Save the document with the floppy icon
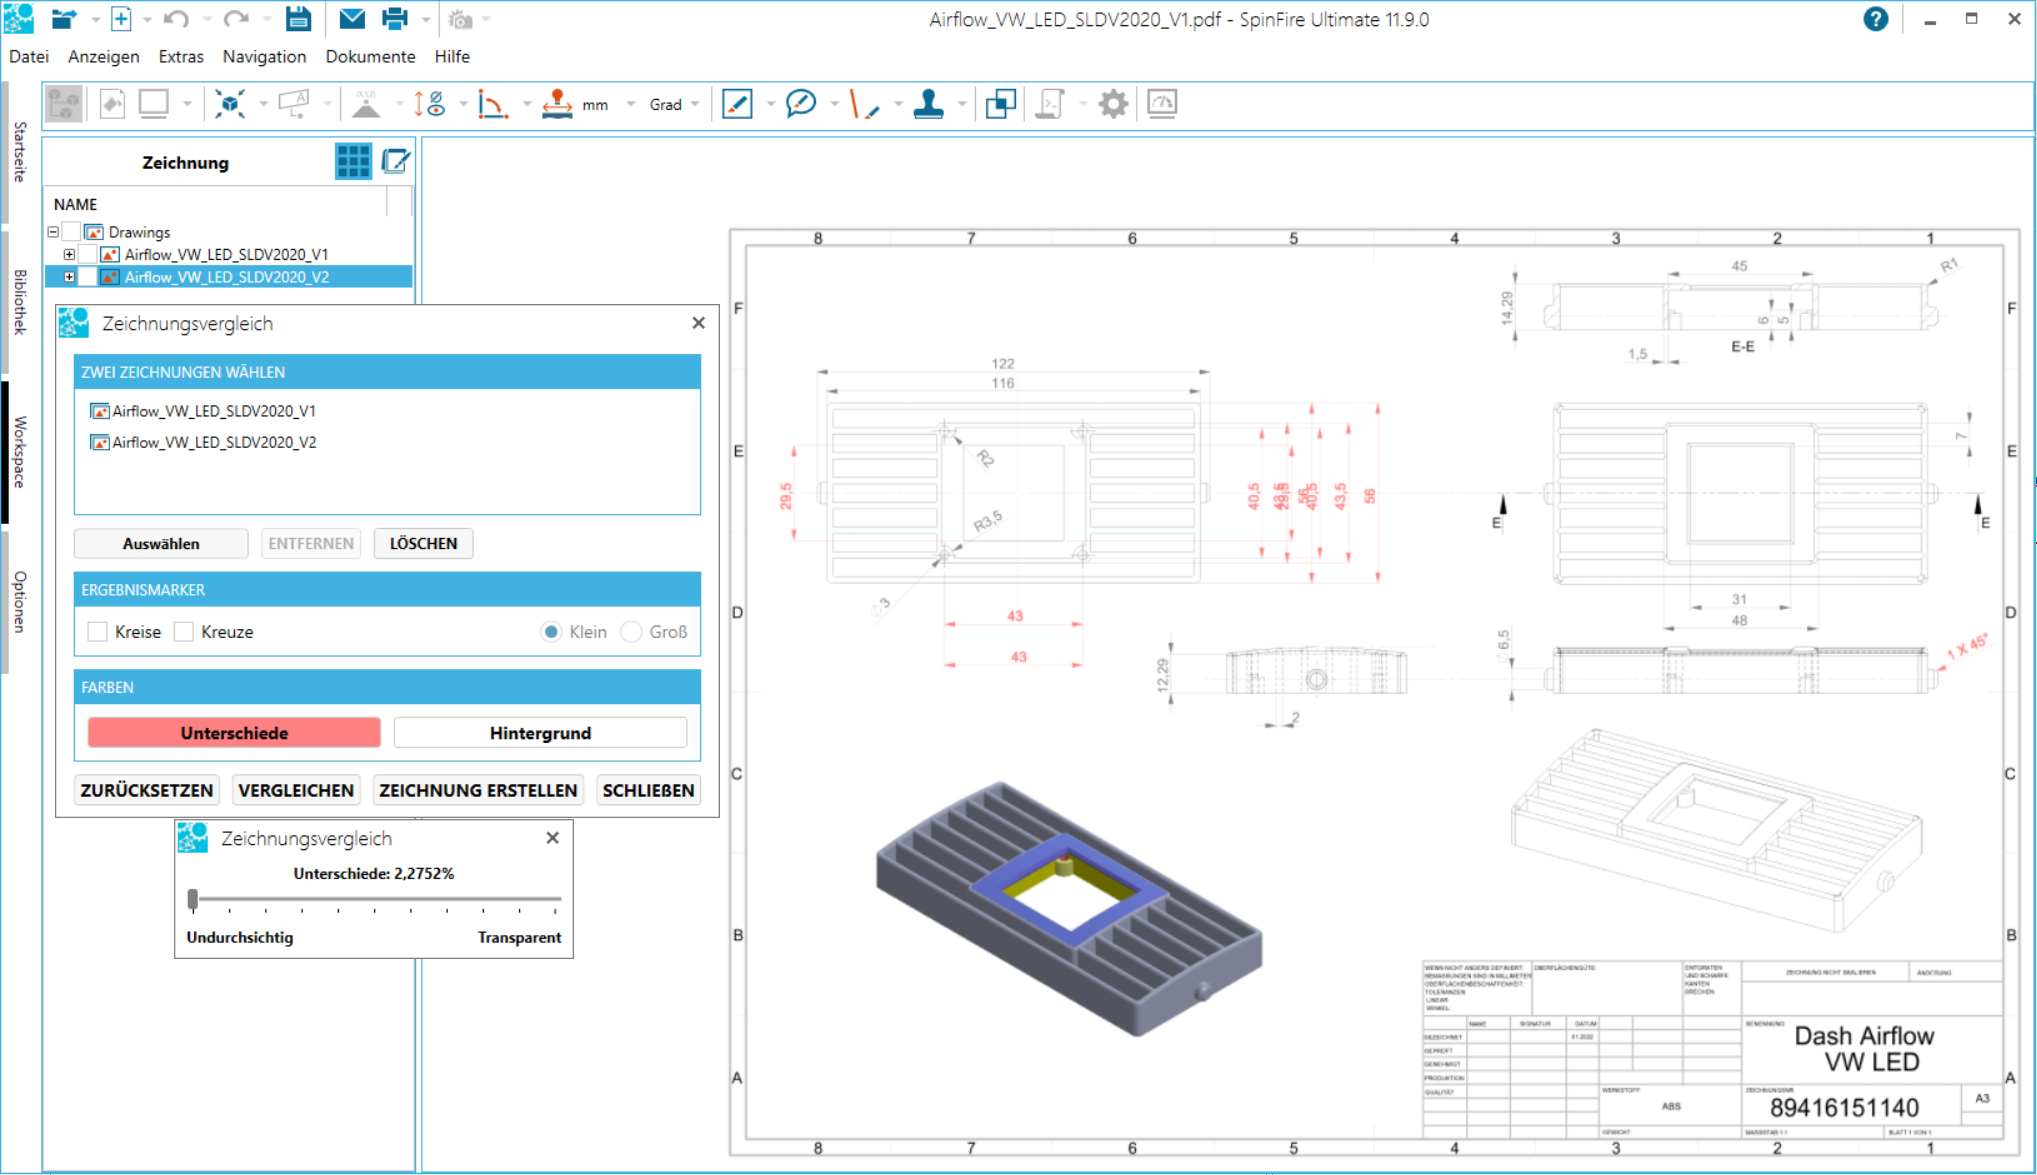2037x1175 pixels. tap(298, 19)
